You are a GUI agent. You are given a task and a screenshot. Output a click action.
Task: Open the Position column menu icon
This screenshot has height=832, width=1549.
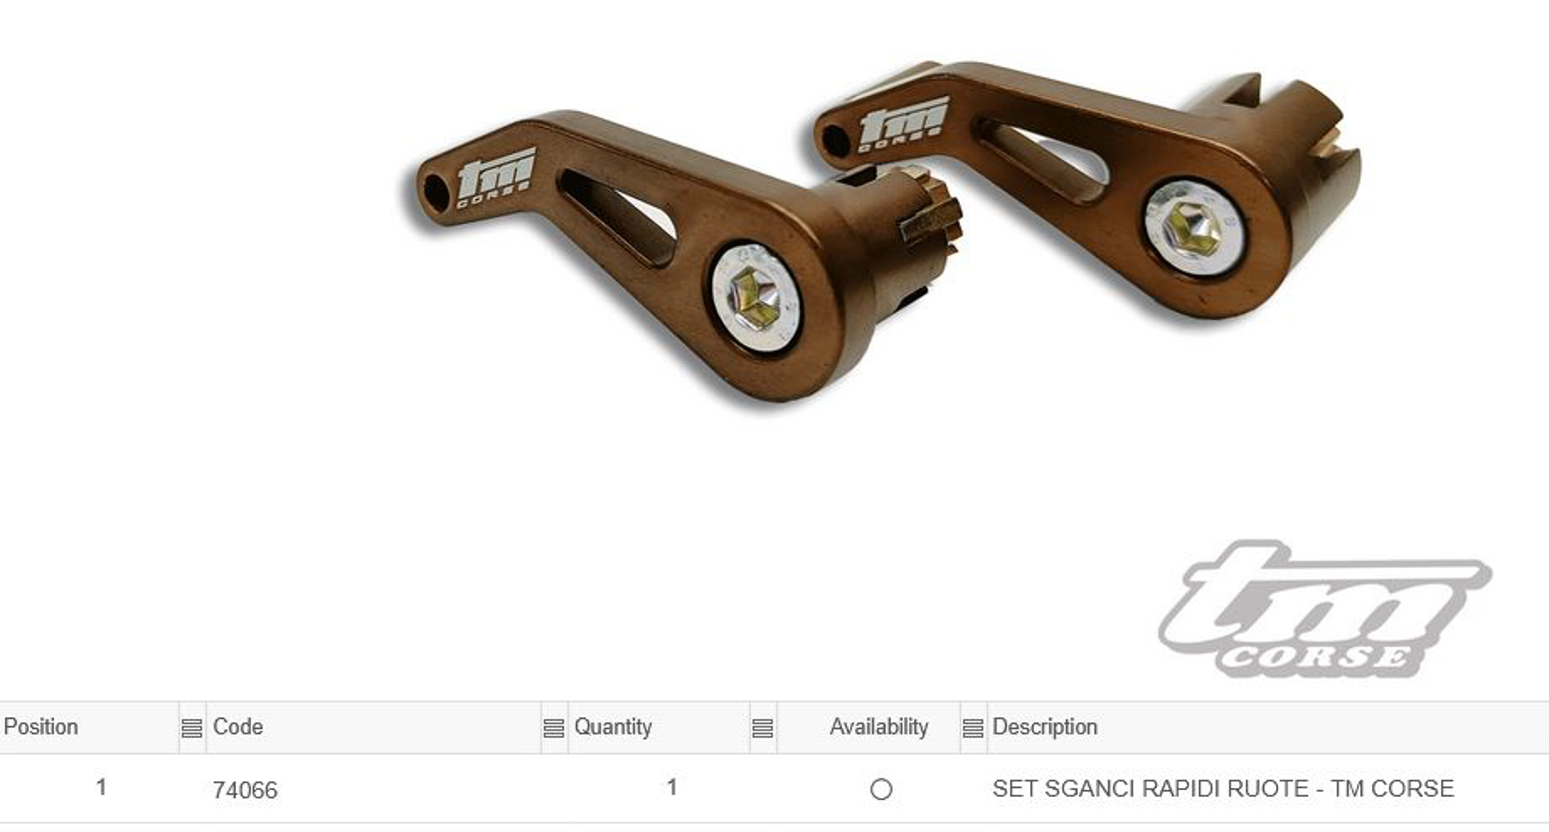pos(191,728)
